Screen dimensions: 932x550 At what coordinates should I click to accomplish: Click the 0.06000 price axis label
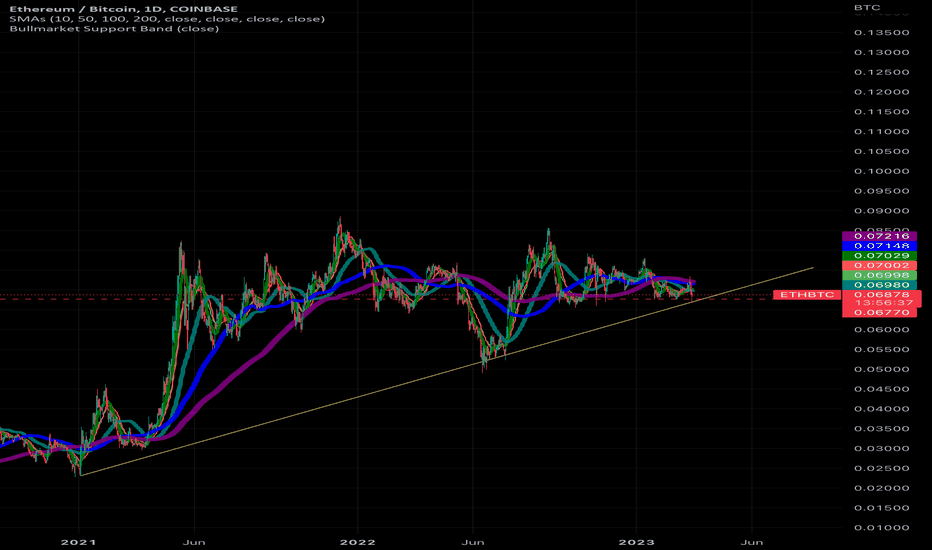pyautogui.click(x=881, y=330)
